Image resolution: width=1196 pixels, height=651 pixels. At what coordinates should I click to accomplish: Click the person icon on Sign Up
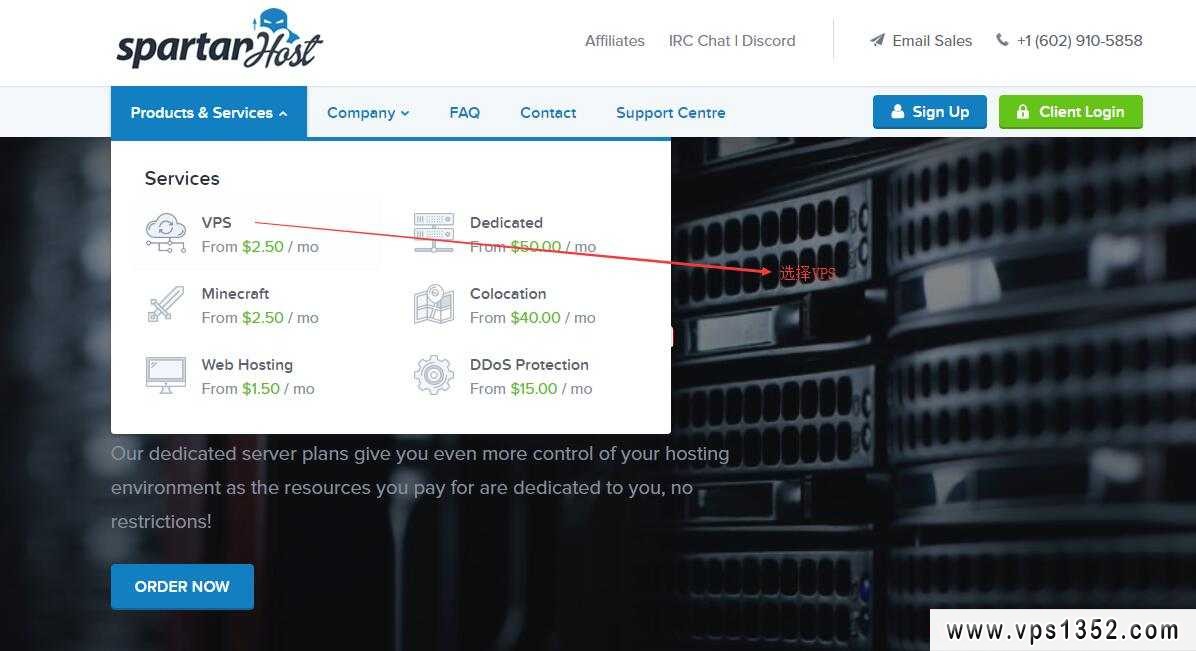[897, 112]
